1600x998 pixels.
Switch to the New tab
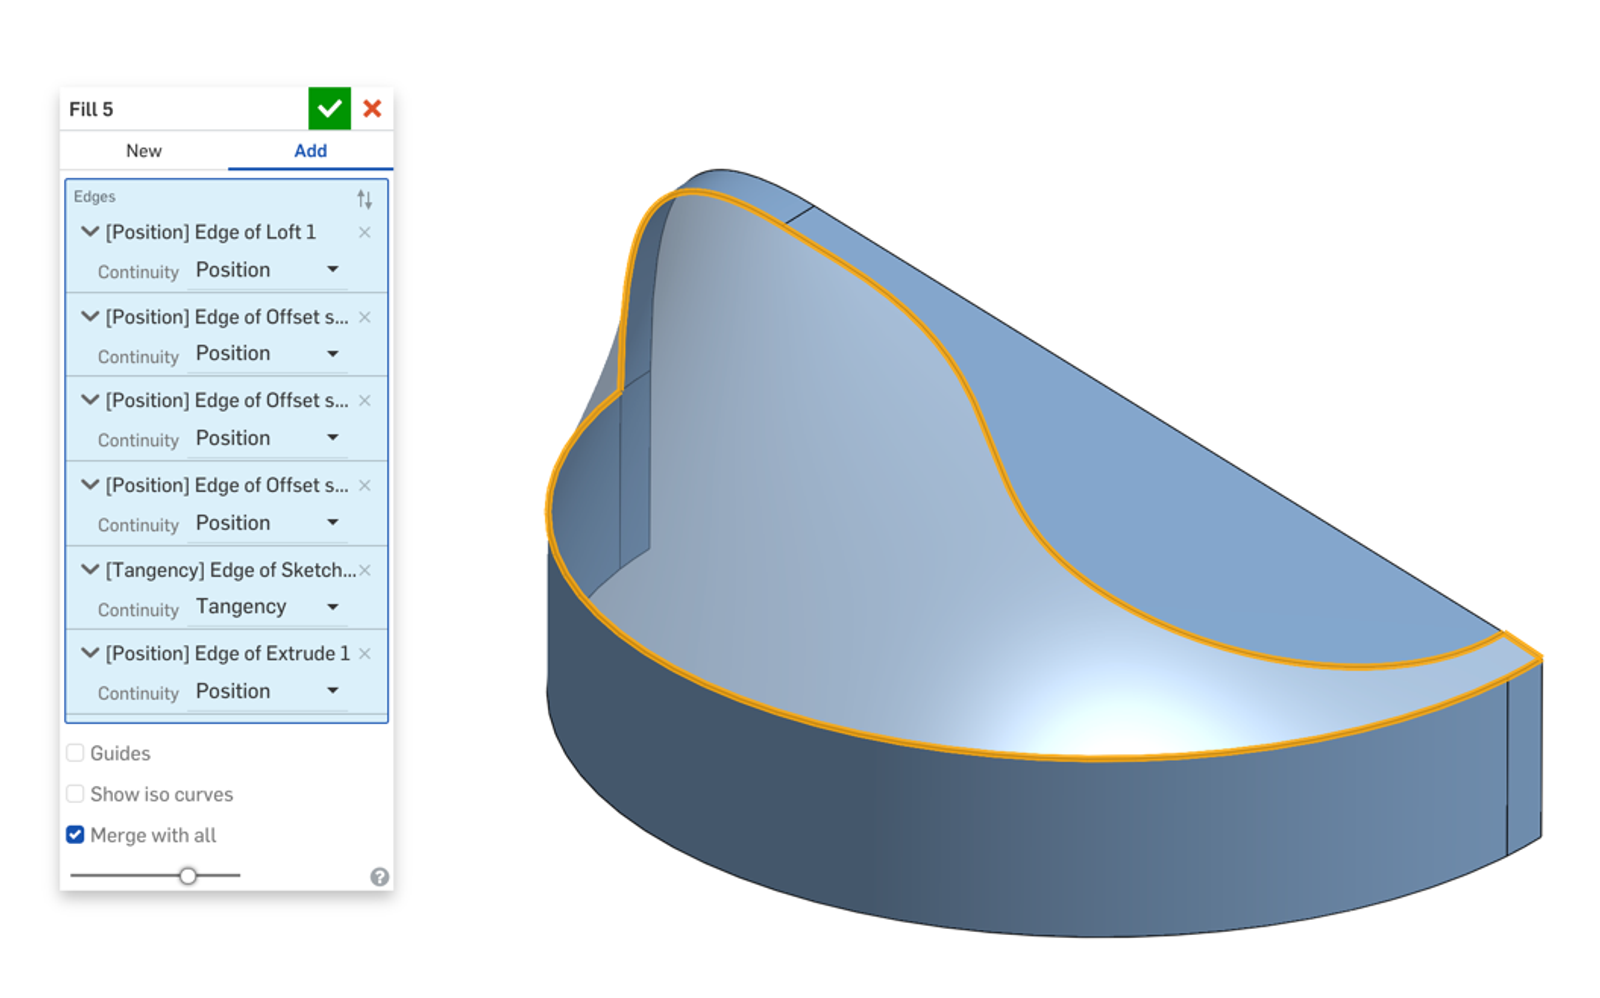144,151
